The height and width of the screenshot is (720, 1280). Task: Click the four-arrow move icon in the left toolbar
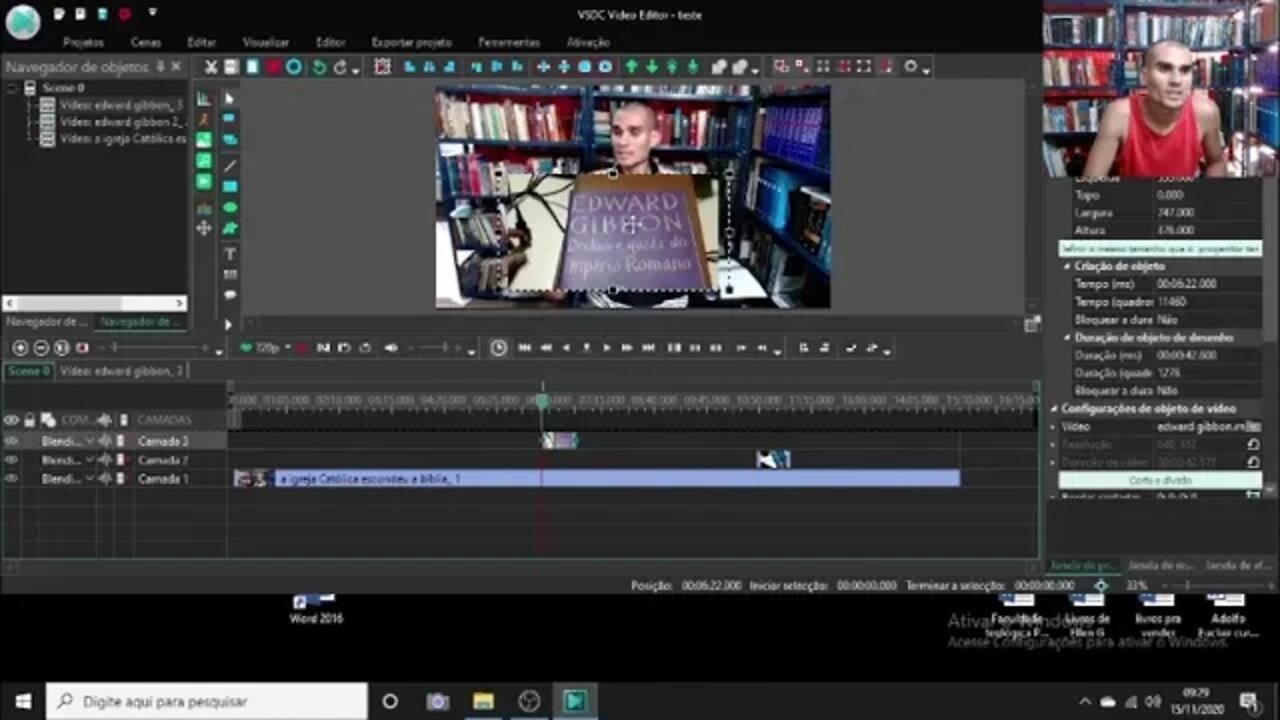click(x=204, y=228)
